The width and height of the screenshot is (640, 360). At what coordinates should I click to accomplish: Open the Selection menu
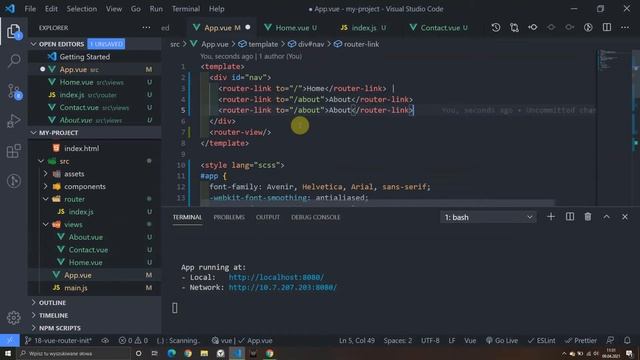pos(82,9)
